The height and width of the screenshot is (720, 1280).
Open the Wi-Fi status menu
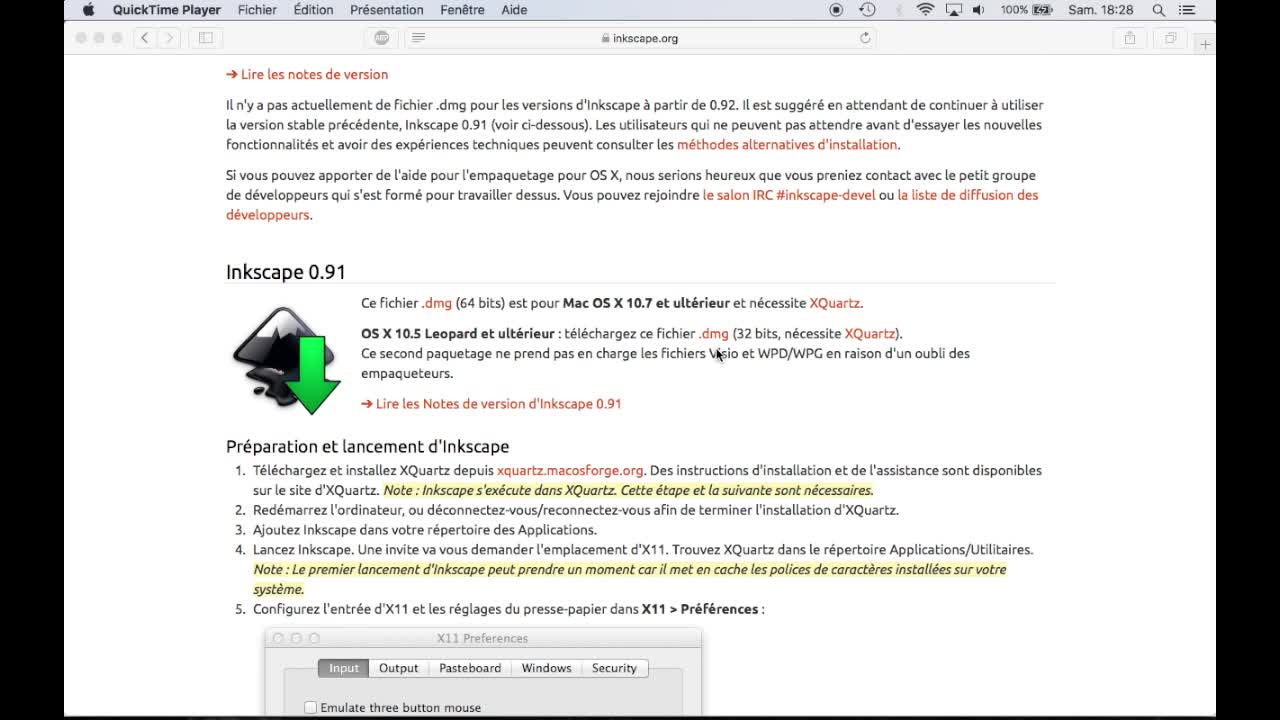point(925,10)
